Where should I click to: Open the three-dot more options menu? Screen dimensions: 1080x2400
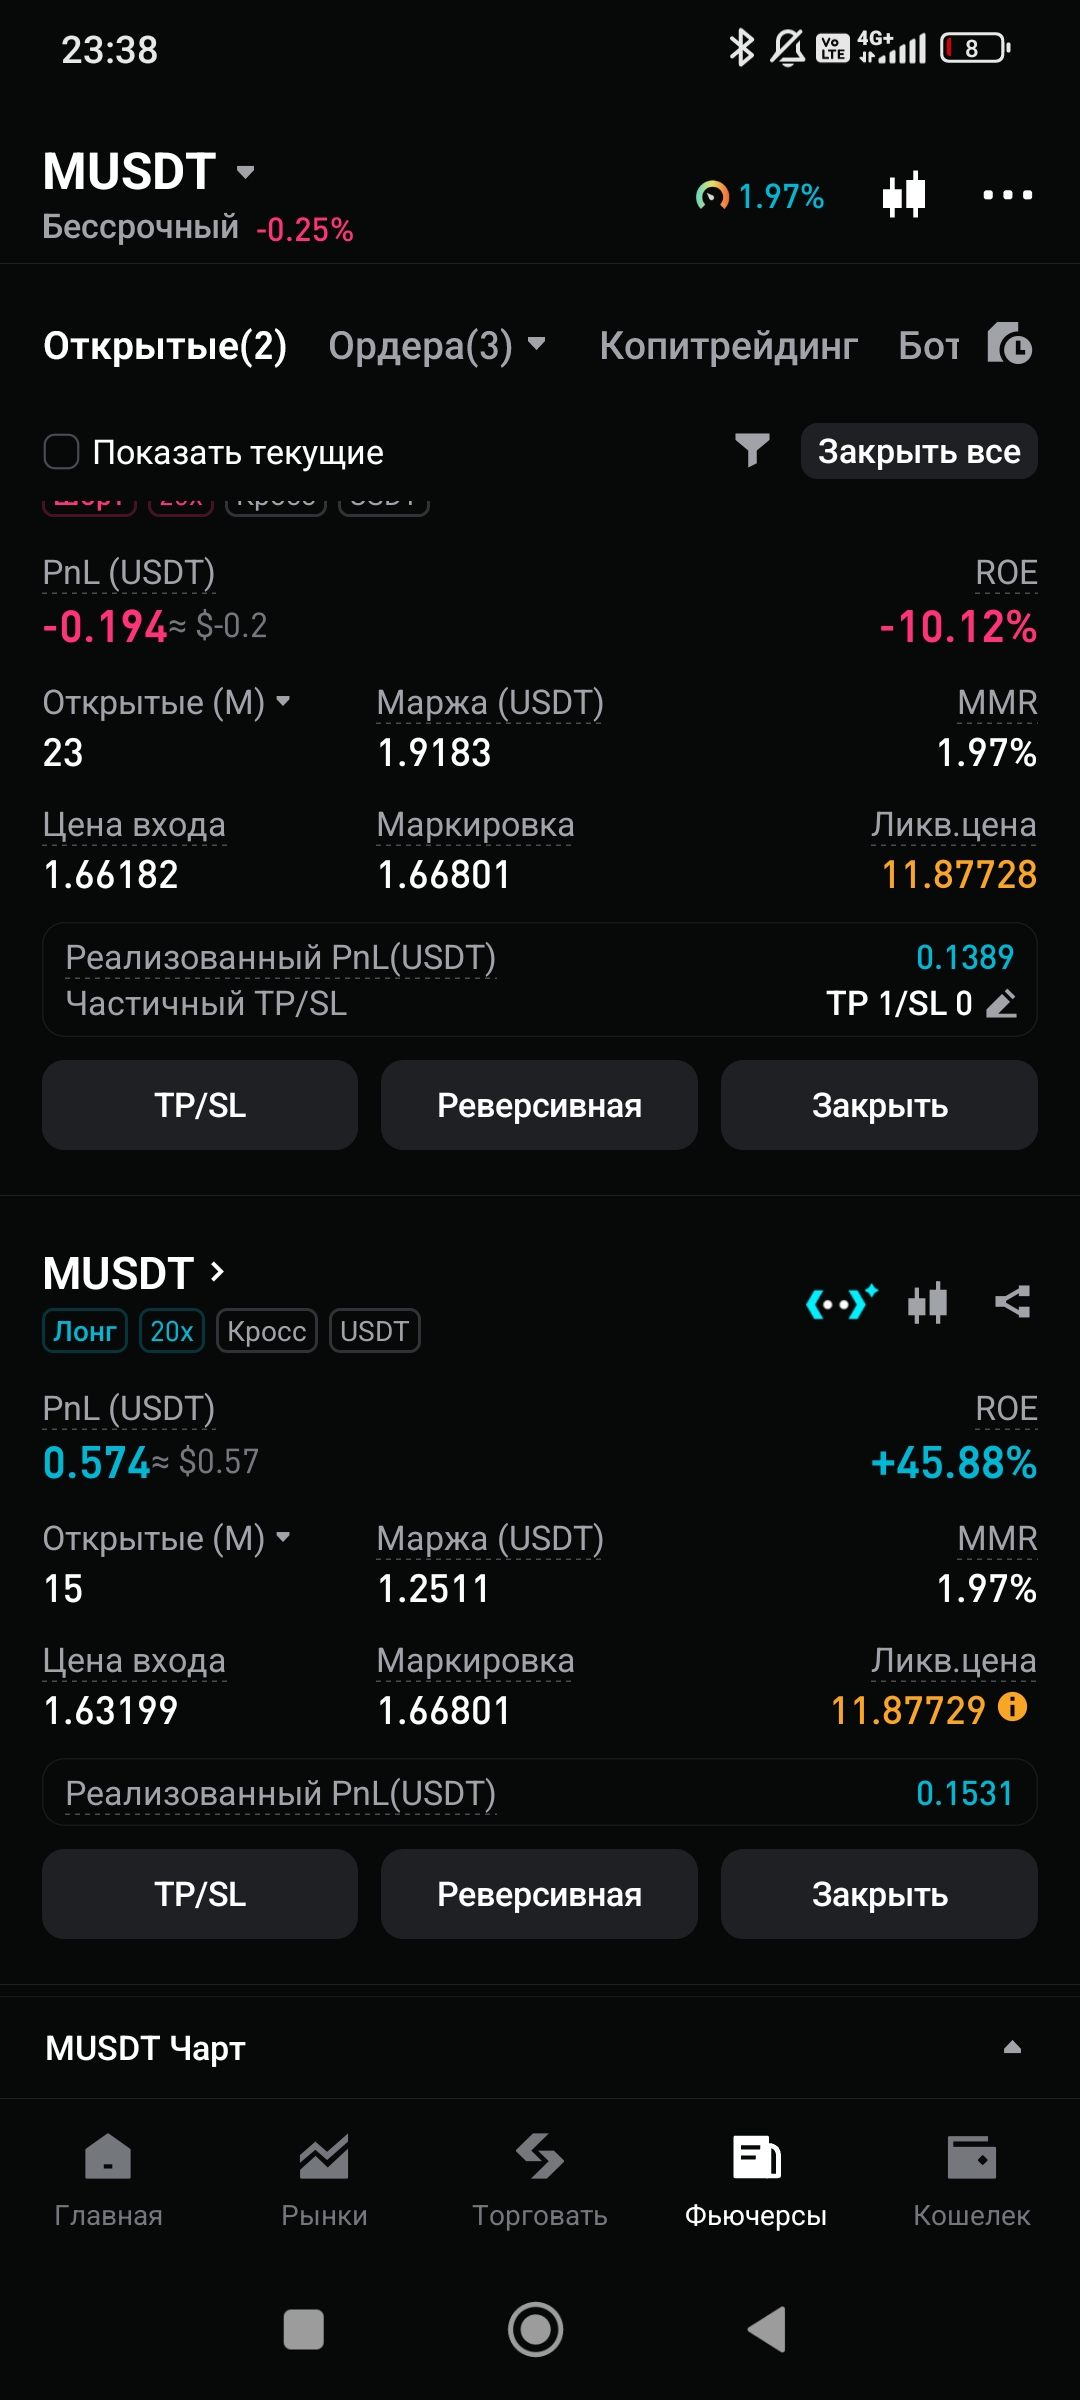1007,195
